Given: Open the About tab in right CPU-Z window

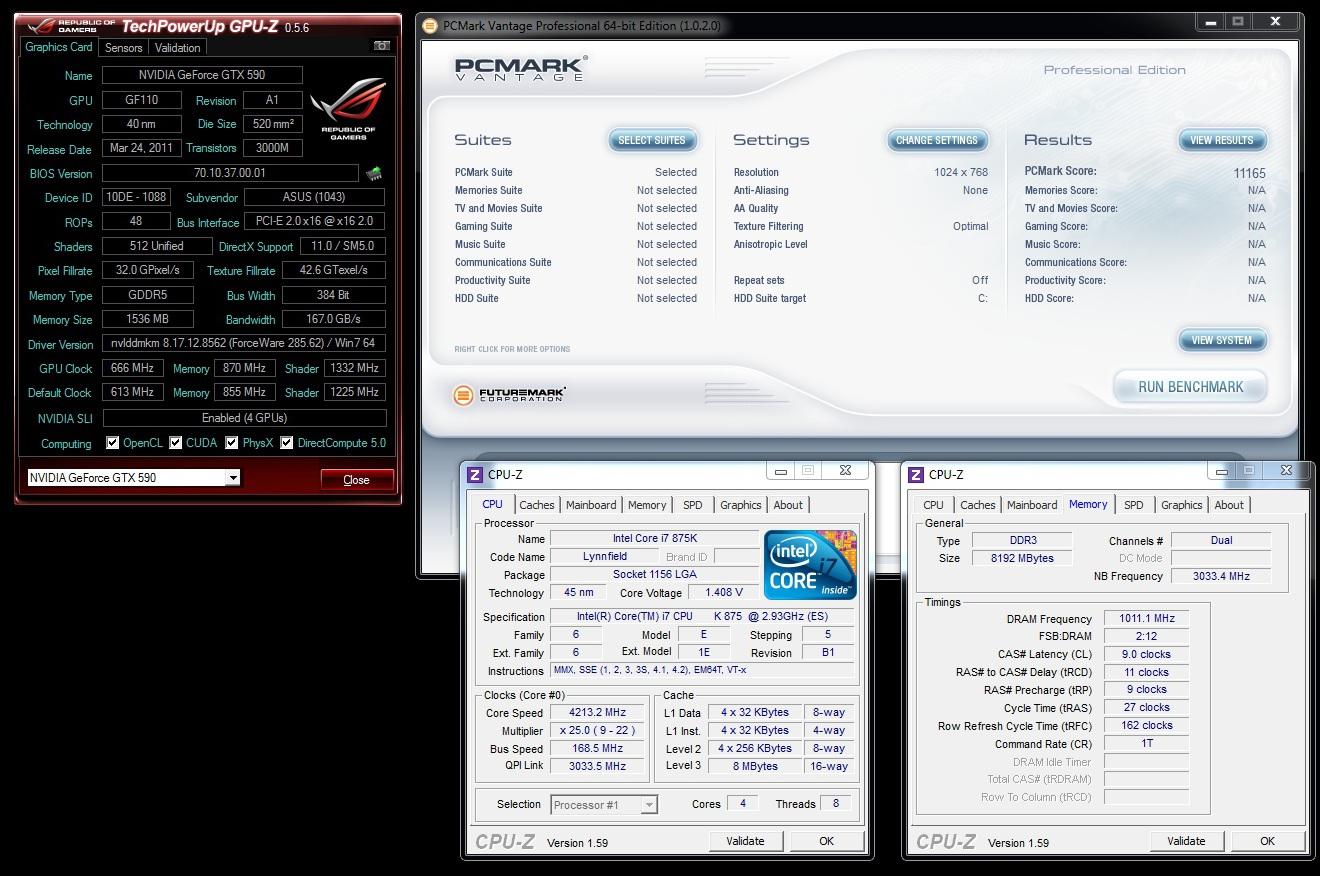Looking at the screenshot, I should point(1229,505).
